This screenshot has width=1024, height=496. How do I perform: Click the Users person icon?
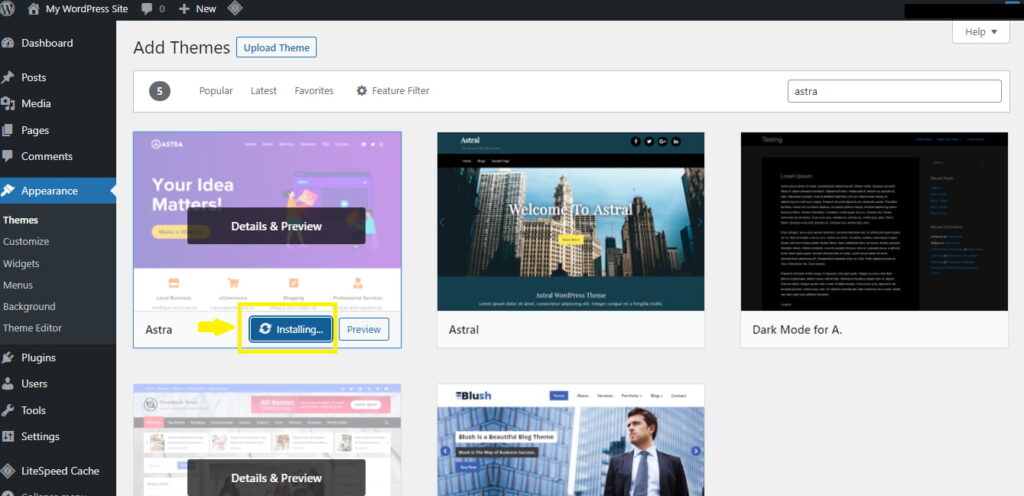coord(8,384)
